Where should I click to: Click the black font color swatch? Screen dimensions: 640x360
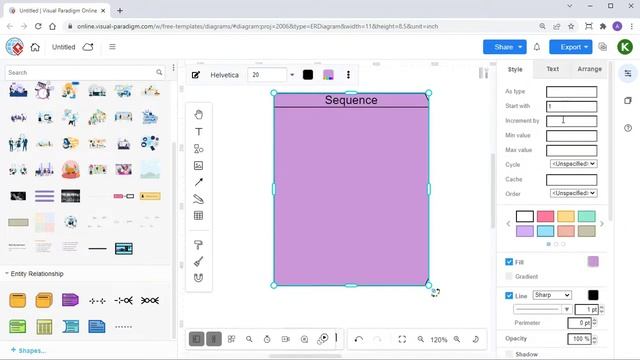point(308,75)
